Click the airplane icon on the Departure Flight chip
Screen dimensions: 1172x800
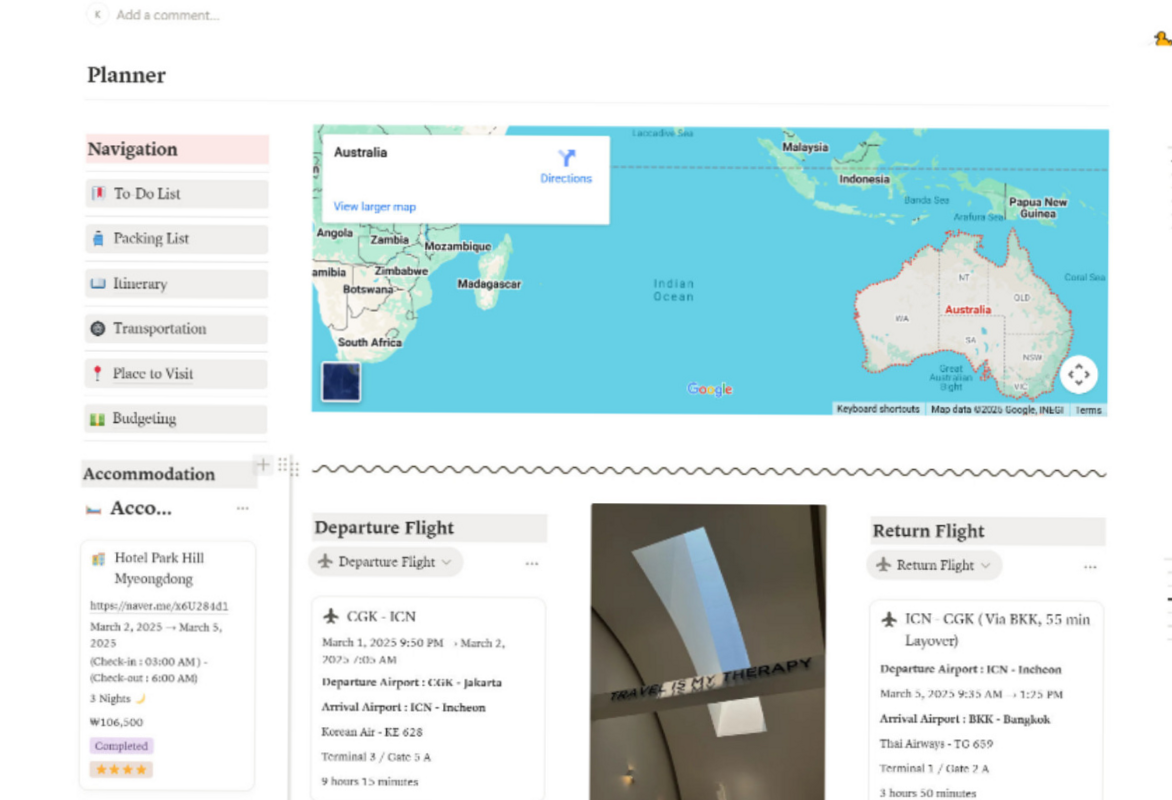pos(324,562)
